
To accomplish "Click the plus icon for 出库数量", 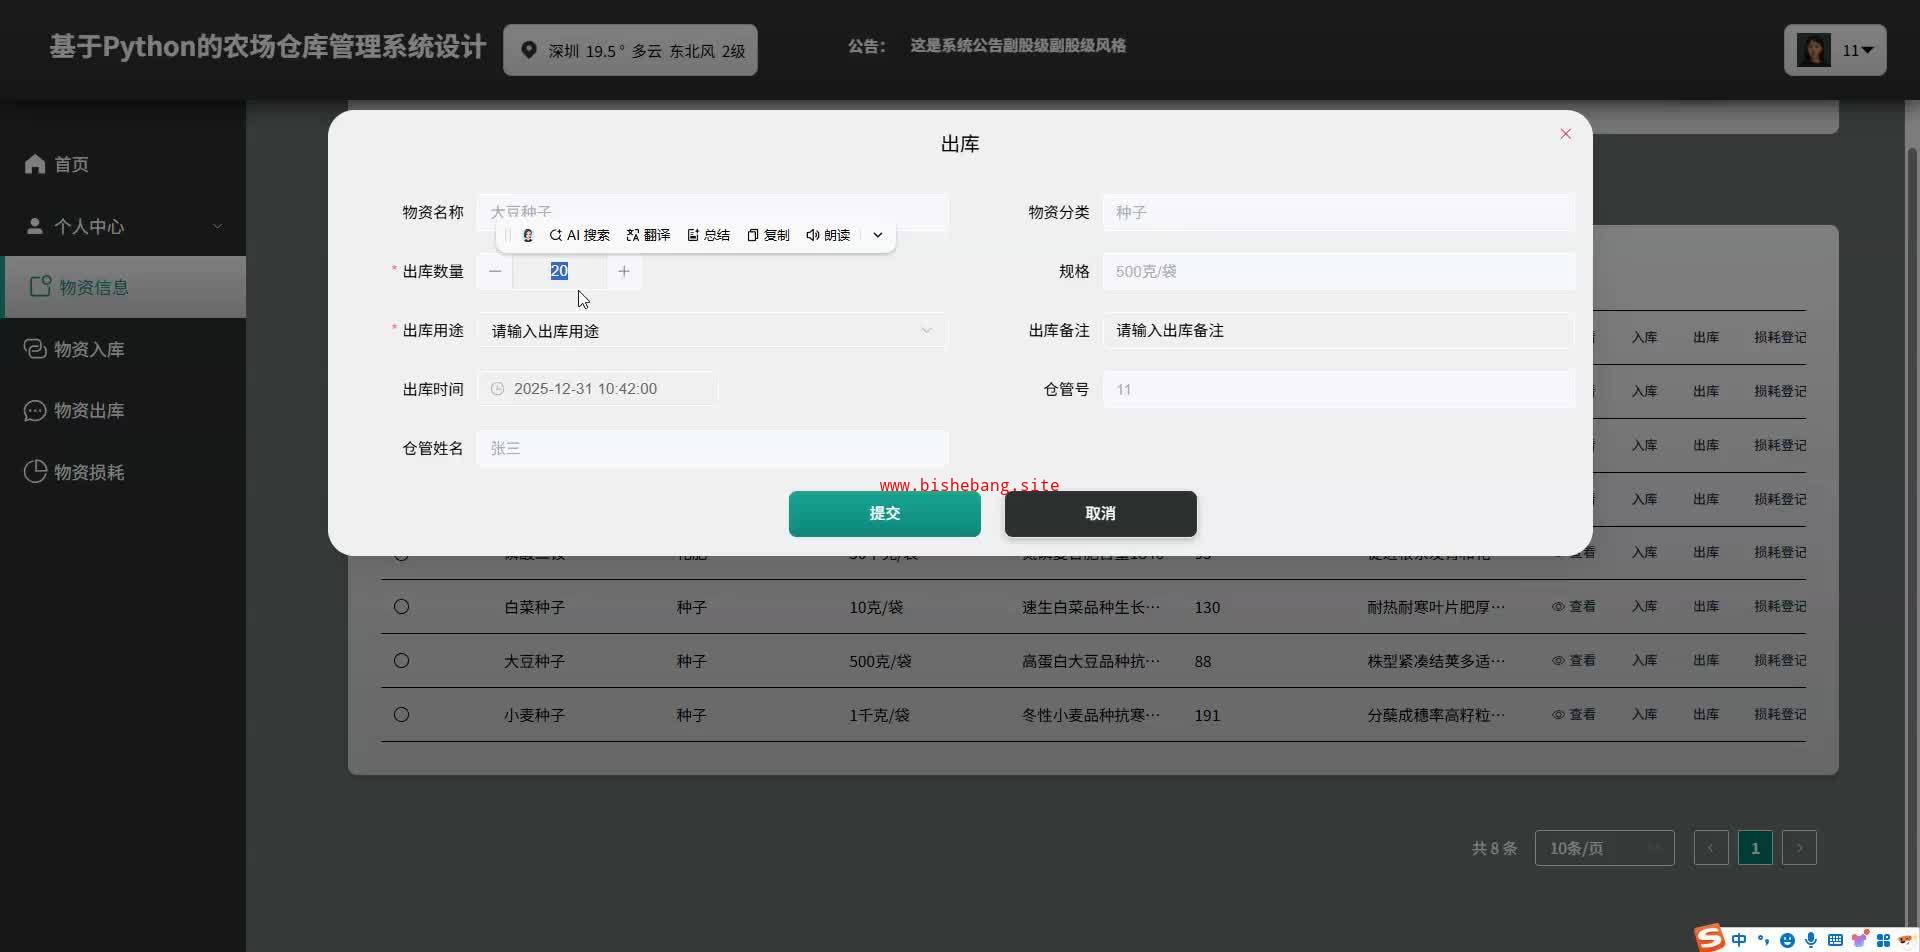I will pyautogui.click(x=624, y=271).
